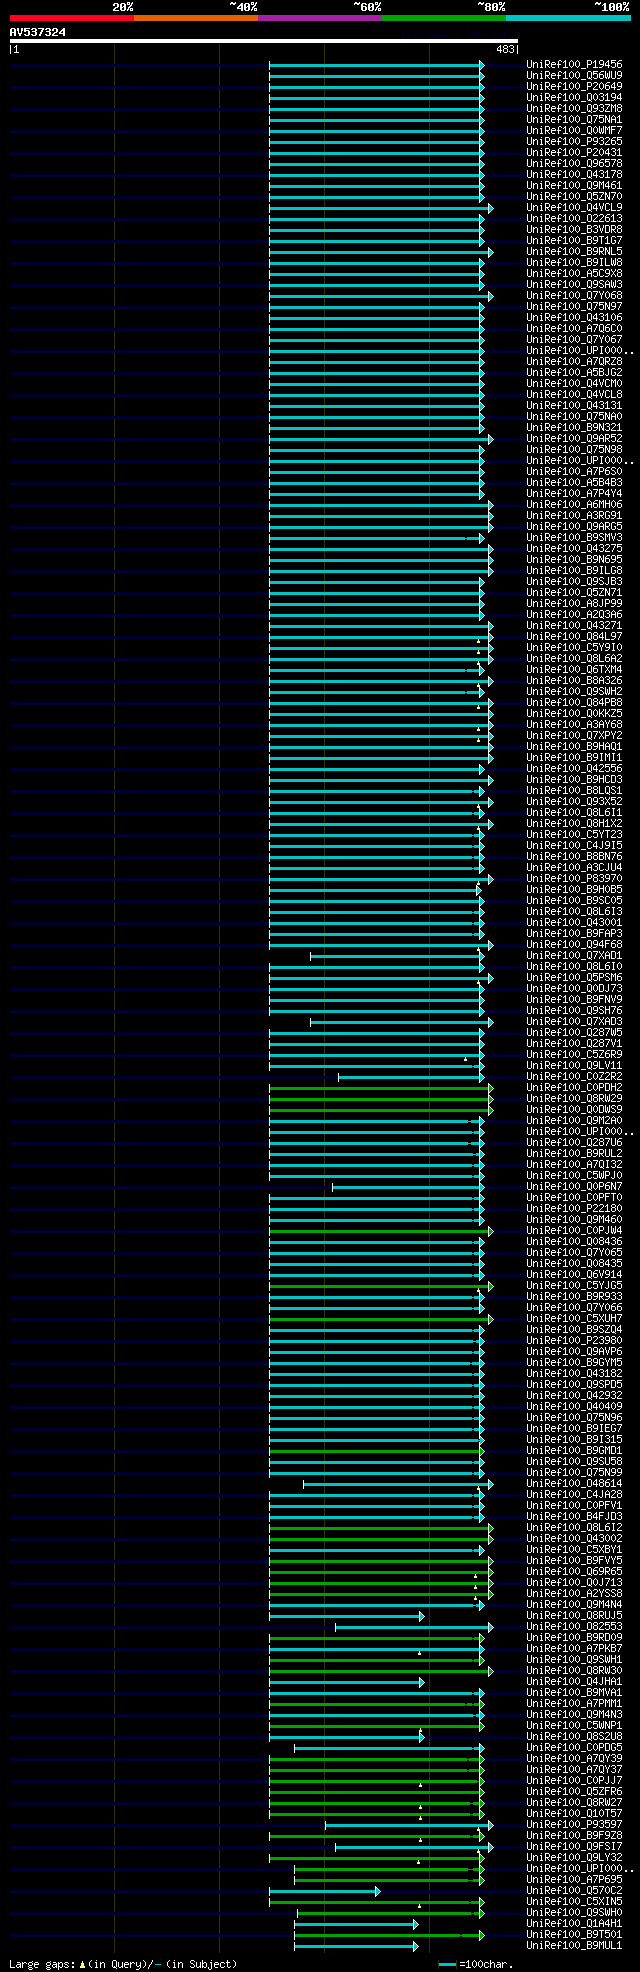Viewport: 640px width, 1972px height.
Task: Click the green ~80% legend color bar
Action: (x=444, y=18)
